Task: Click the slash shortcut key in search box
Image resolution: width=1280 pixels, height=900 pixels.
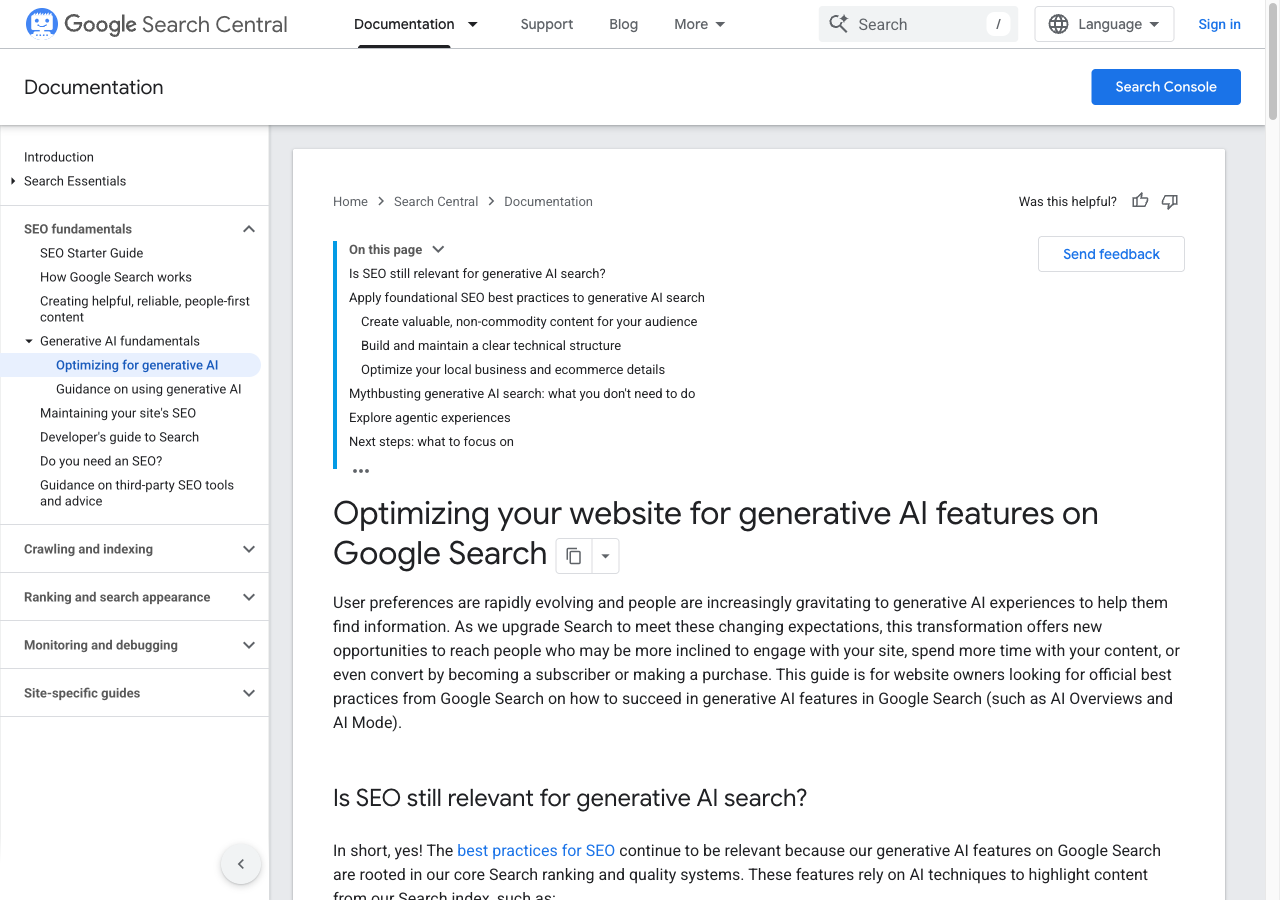Action: point(998,24)
